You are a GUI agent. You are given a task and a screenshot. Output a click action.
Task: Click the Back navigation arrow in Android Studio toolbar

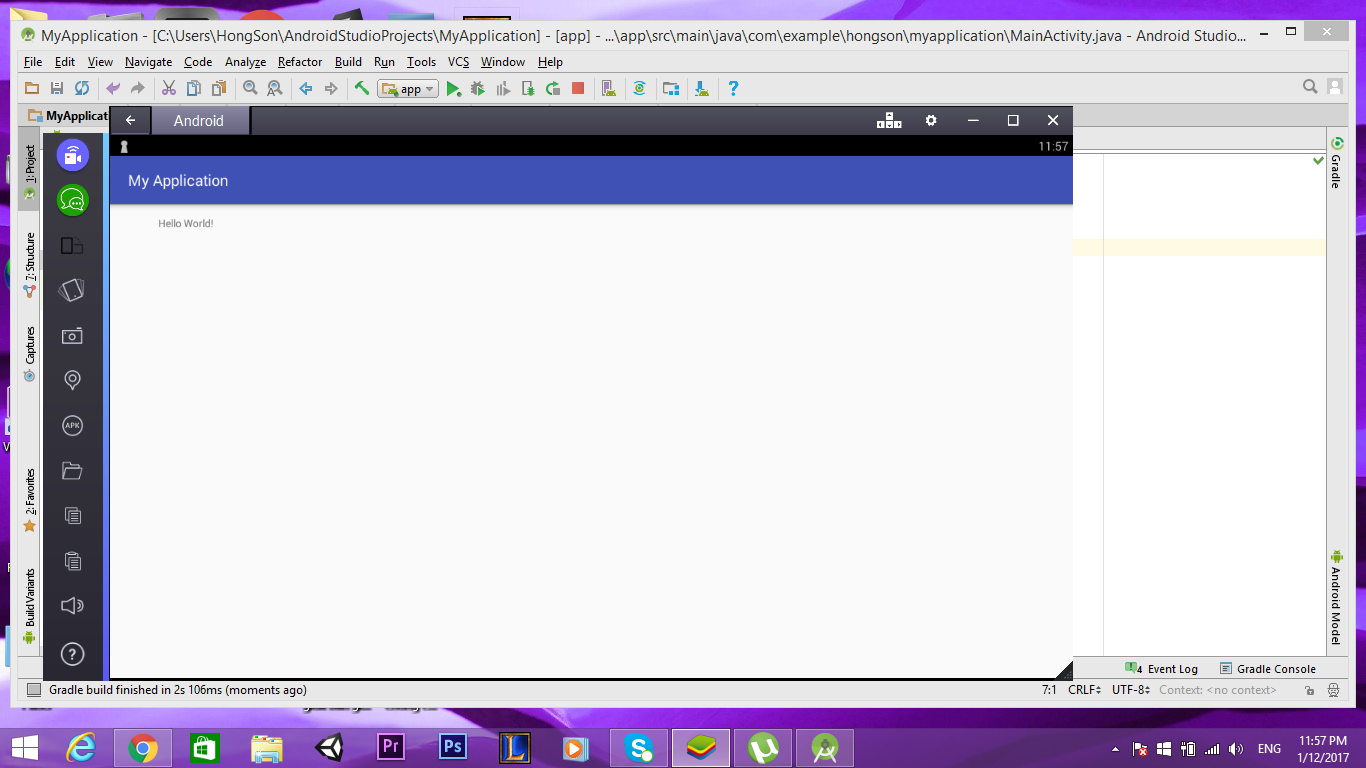coord(306,88)
